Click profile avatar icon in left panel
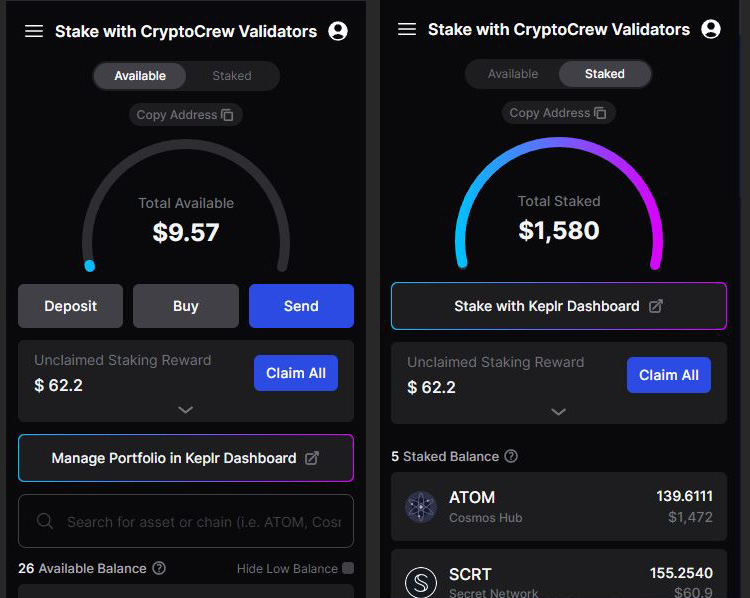This screenshot has height=598, width=750. (338, 31)
